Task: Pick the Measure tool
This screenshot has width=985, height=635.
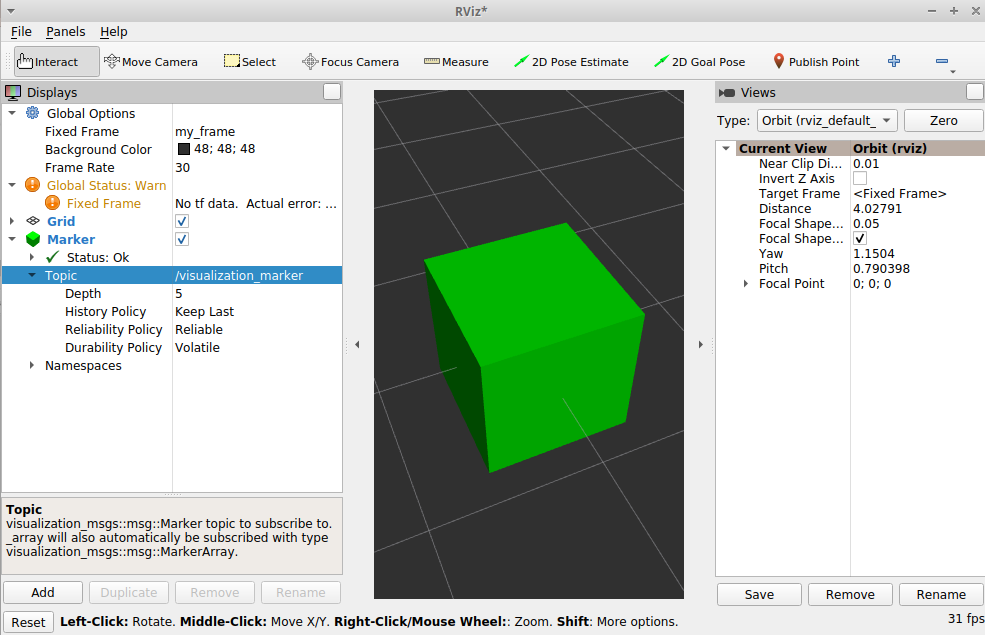Action: (456, 62)
